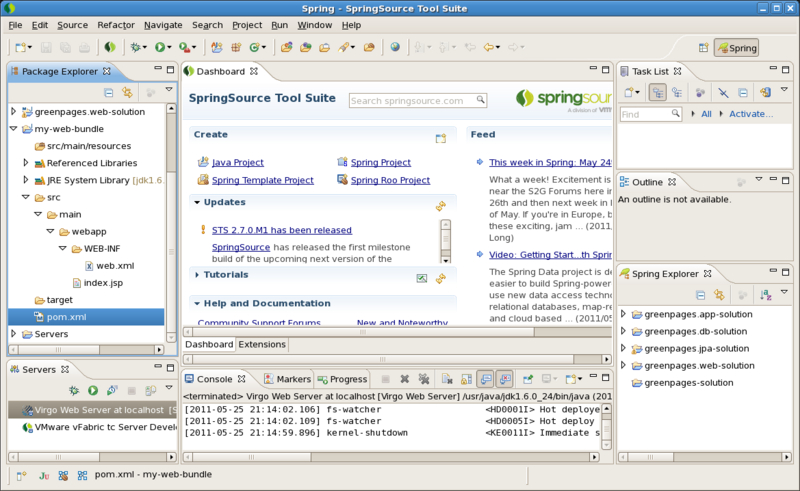Expand greenpages.web-solution in Package Explorer
The height and width of the screenshot is (491, 800).
point(14,111)
